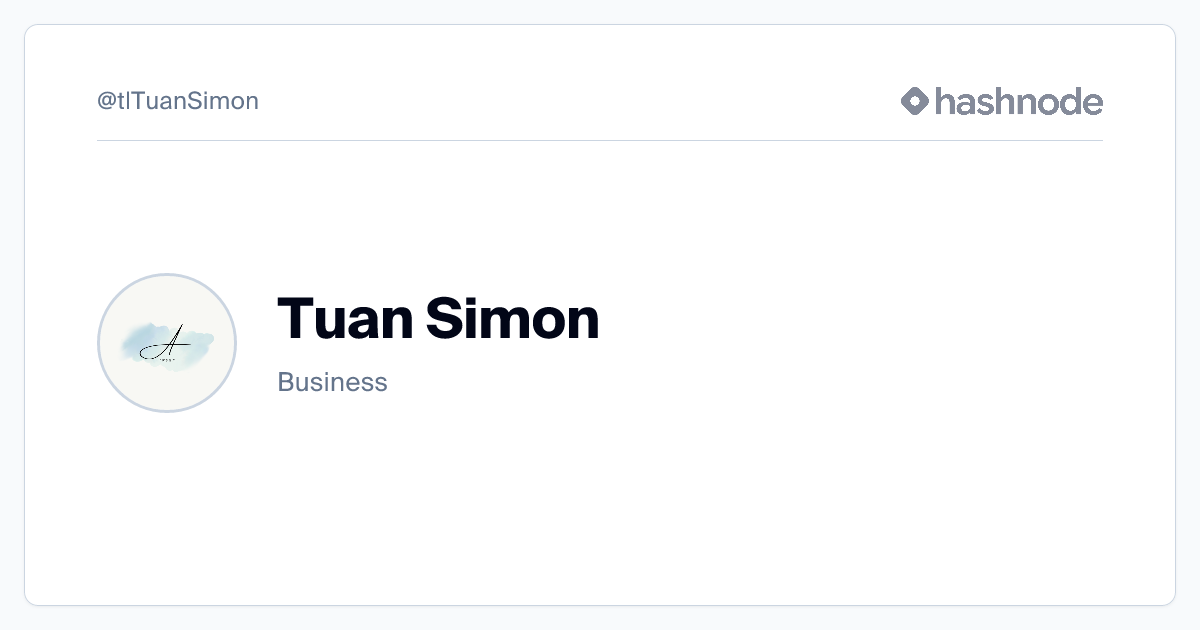Image resolution: width=1200 pixels, height=630 pixels.
Task: Click the word Tuan in the heading
Action: point(344,319)
